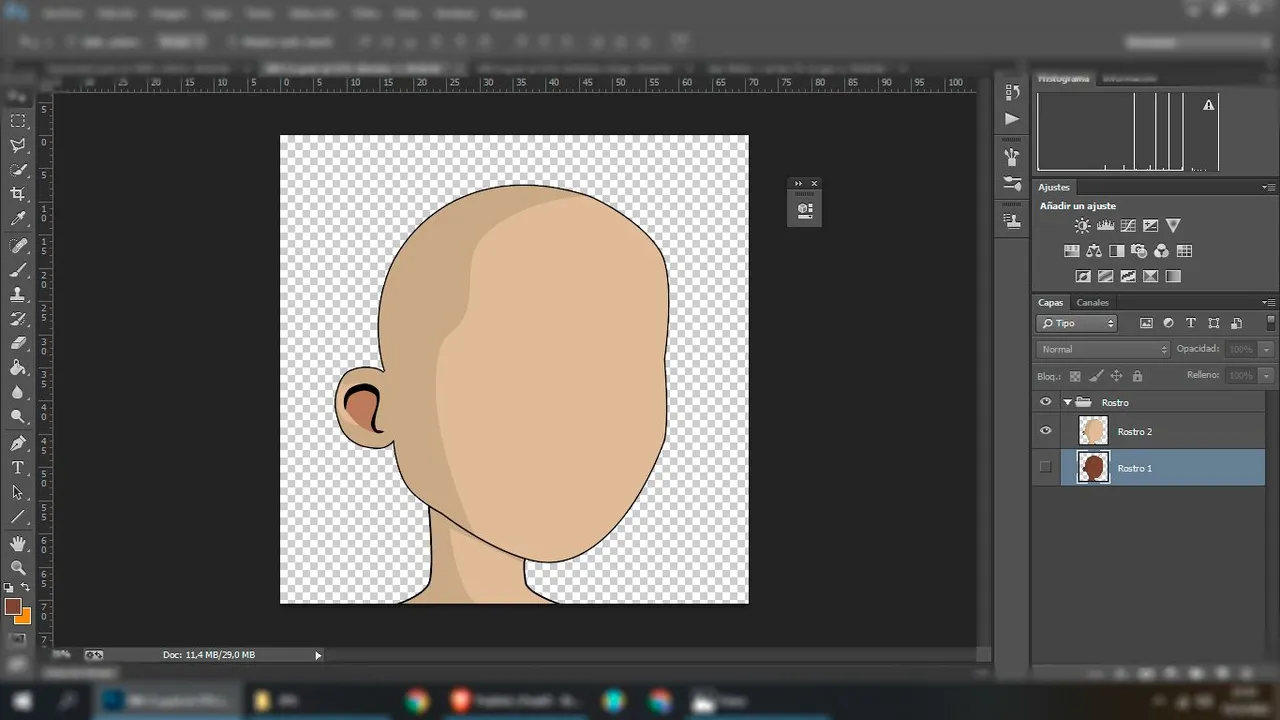1280x720 pixels.
Task: Click the histogram cache warning triangle
Action: 1209,105
